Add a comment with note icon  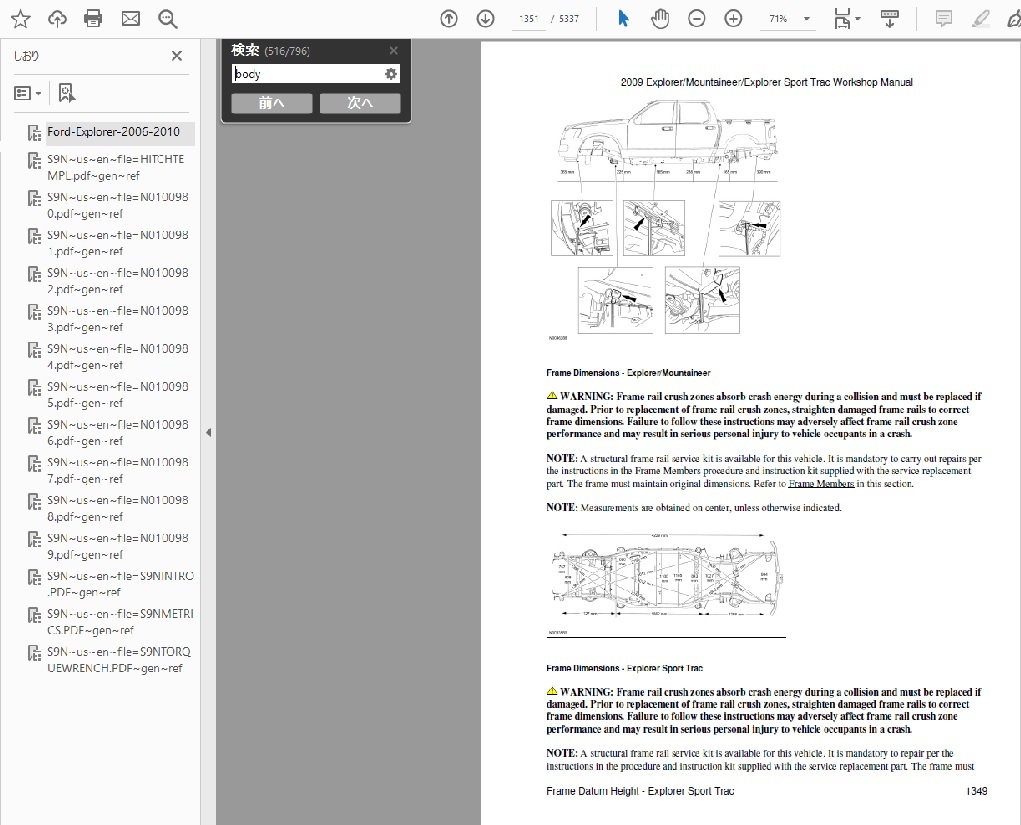pos(944,19)
